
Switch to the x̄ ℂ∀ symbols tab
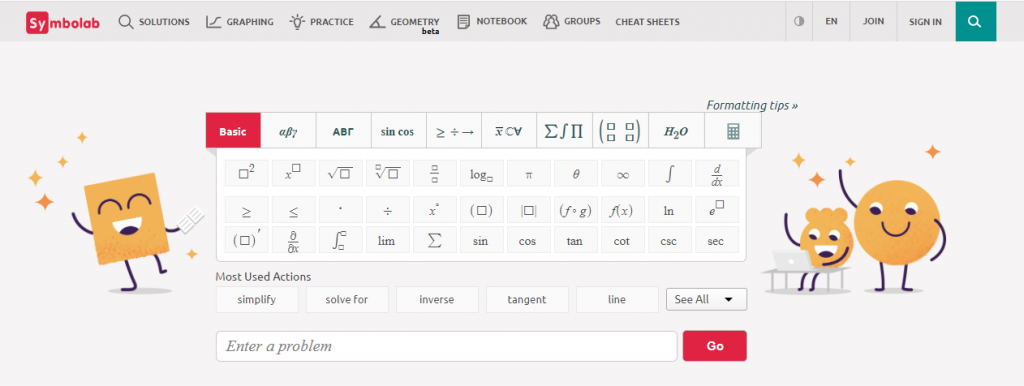pyautogui.click(x=509, y=131)
